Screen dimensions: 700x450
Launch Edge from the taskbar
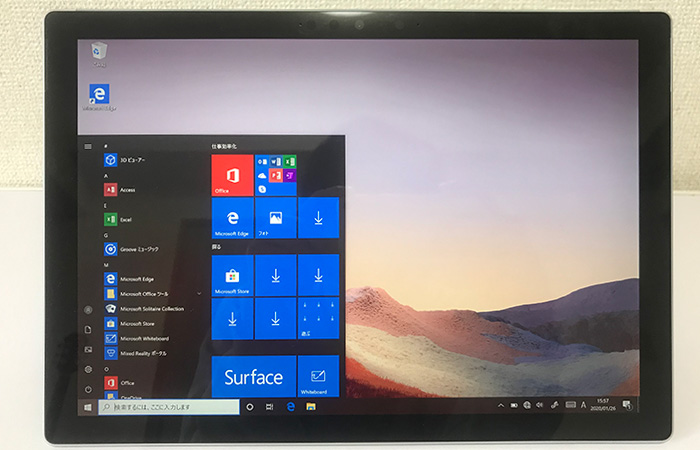point(291,407)
